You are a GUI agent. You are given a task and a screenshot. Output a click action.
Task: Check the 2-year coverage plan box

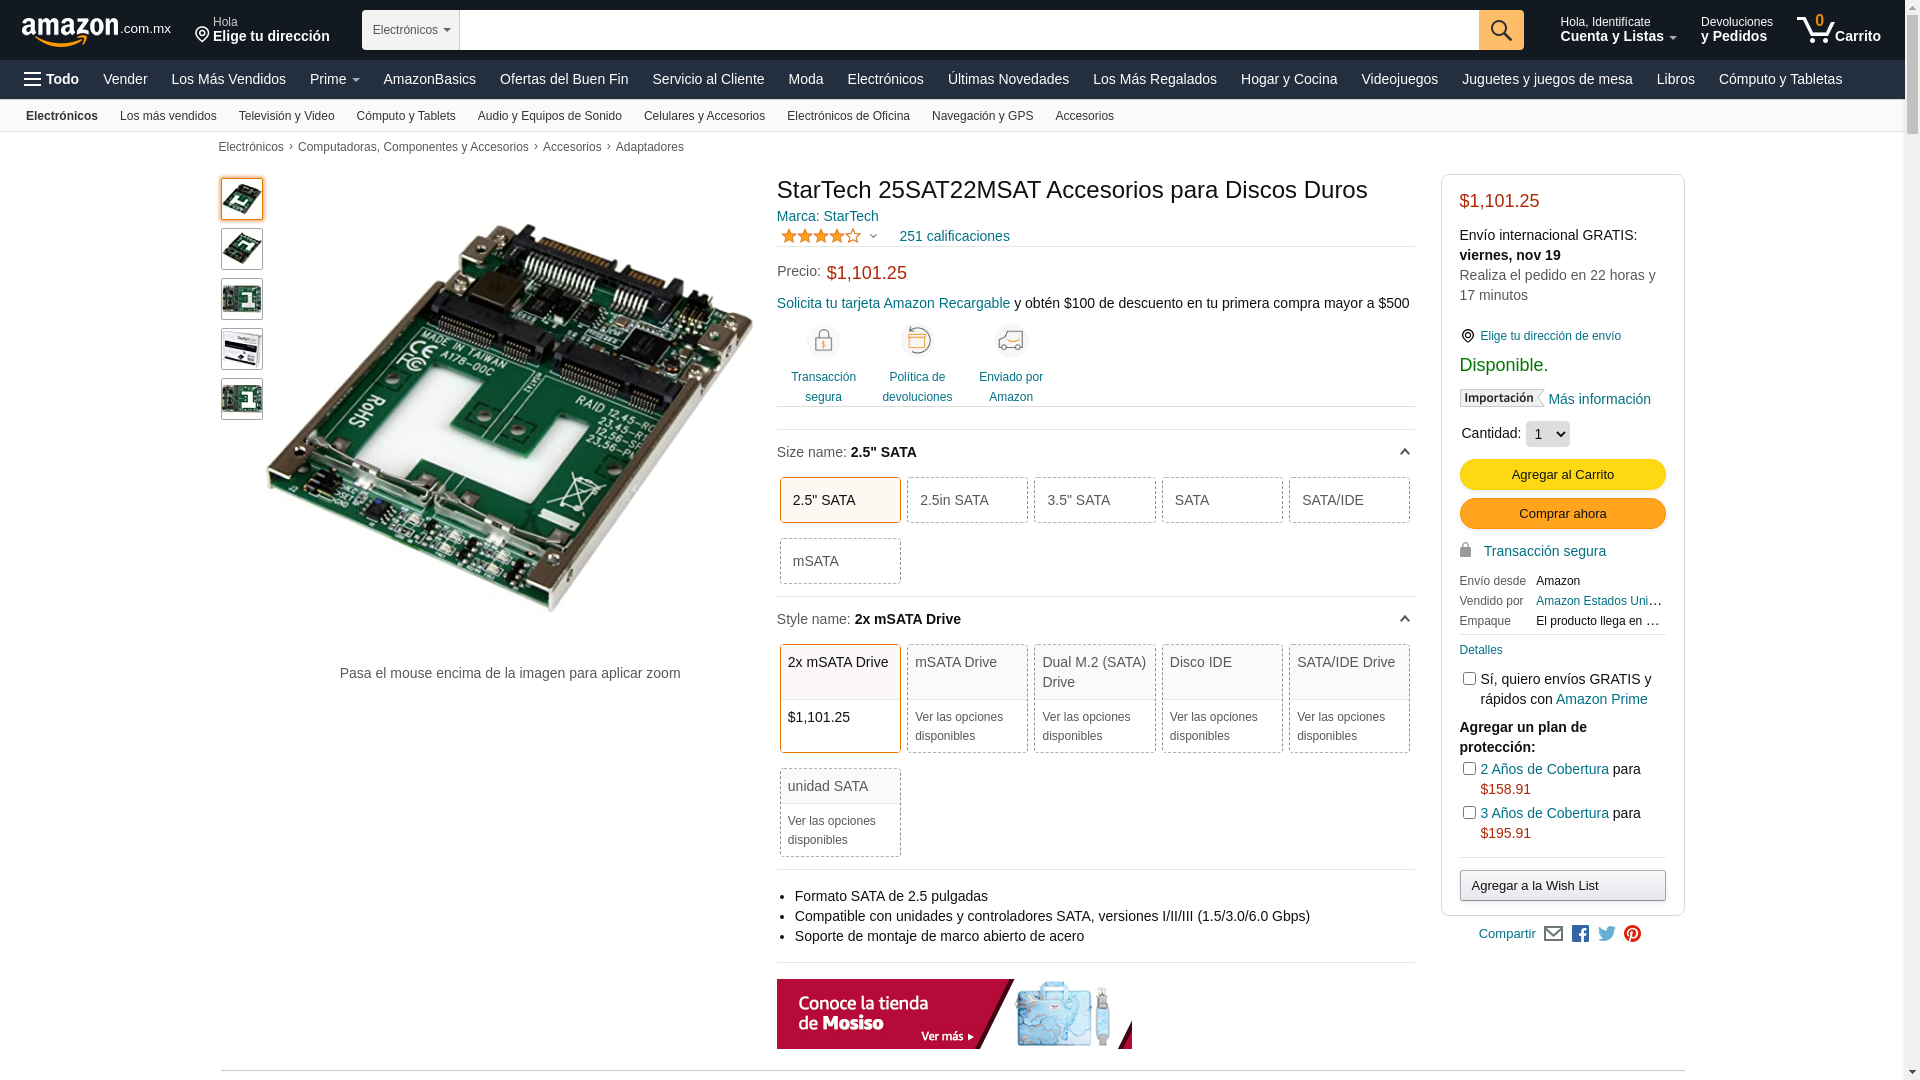[x=1469, y=769]
